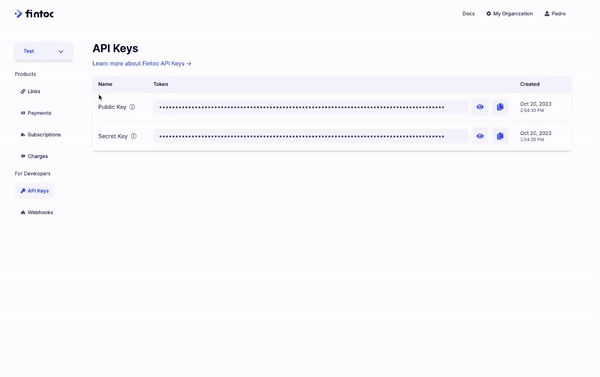Select API Keys in the sidebar
The image size is (600, 377).
[x=35, y=191]
